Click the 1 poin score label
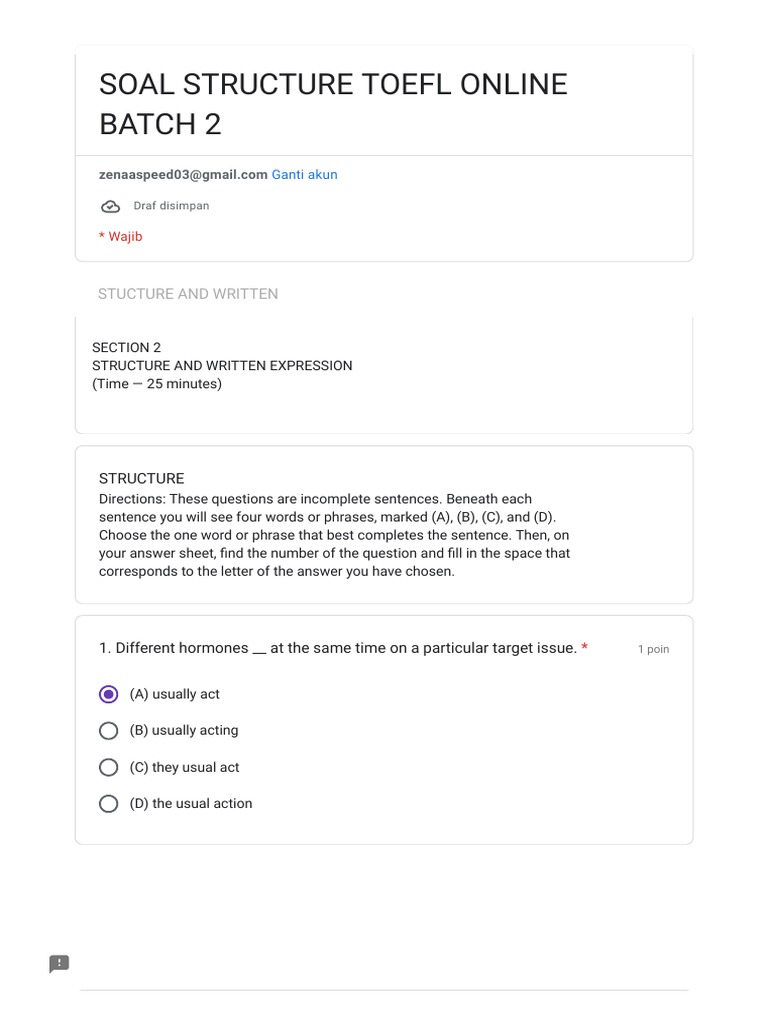 point(653,649)
